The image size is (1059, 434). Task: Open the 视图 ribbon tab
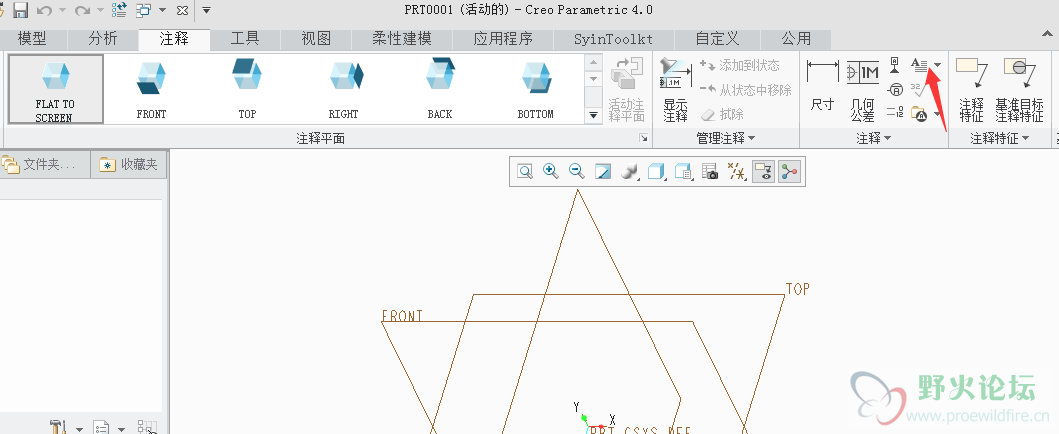coord(316,39)
